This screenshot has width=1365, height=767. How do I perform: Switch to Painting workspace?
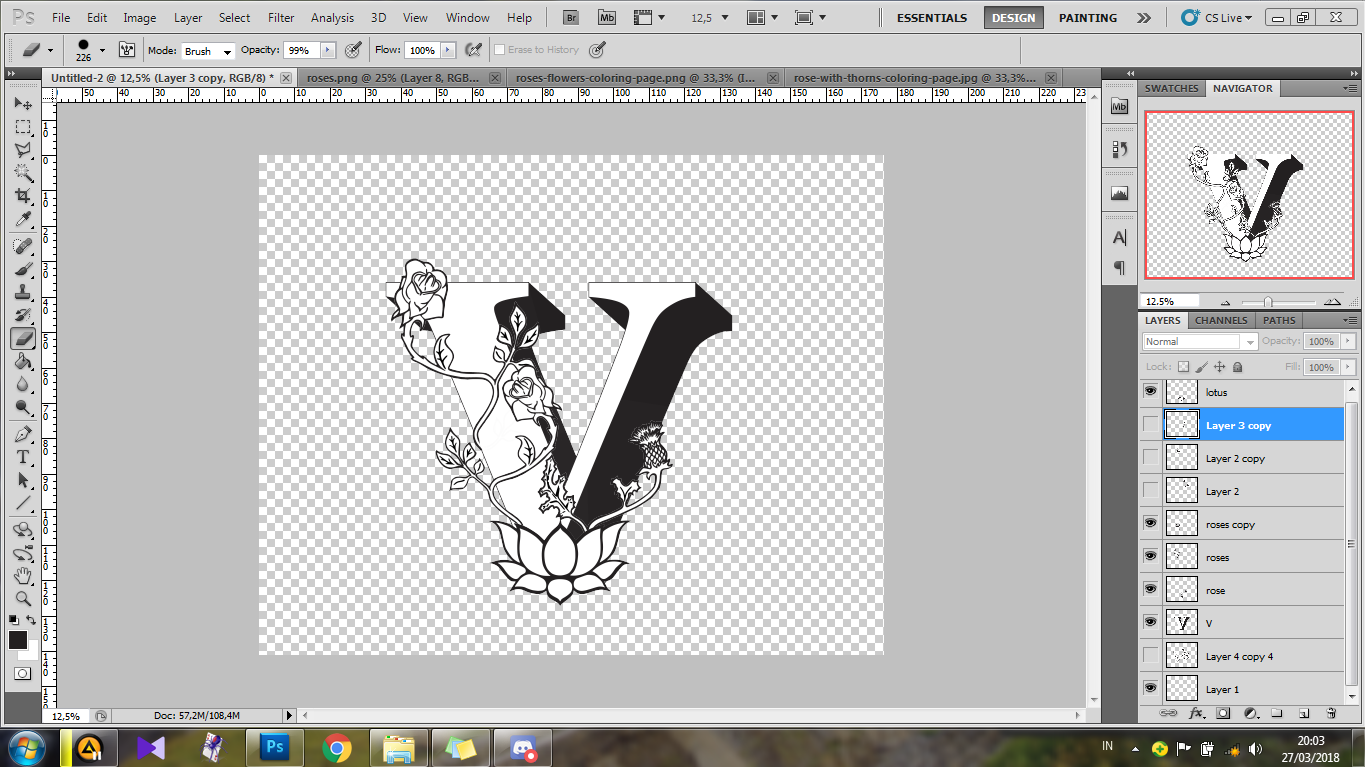tap(1088, 17)
